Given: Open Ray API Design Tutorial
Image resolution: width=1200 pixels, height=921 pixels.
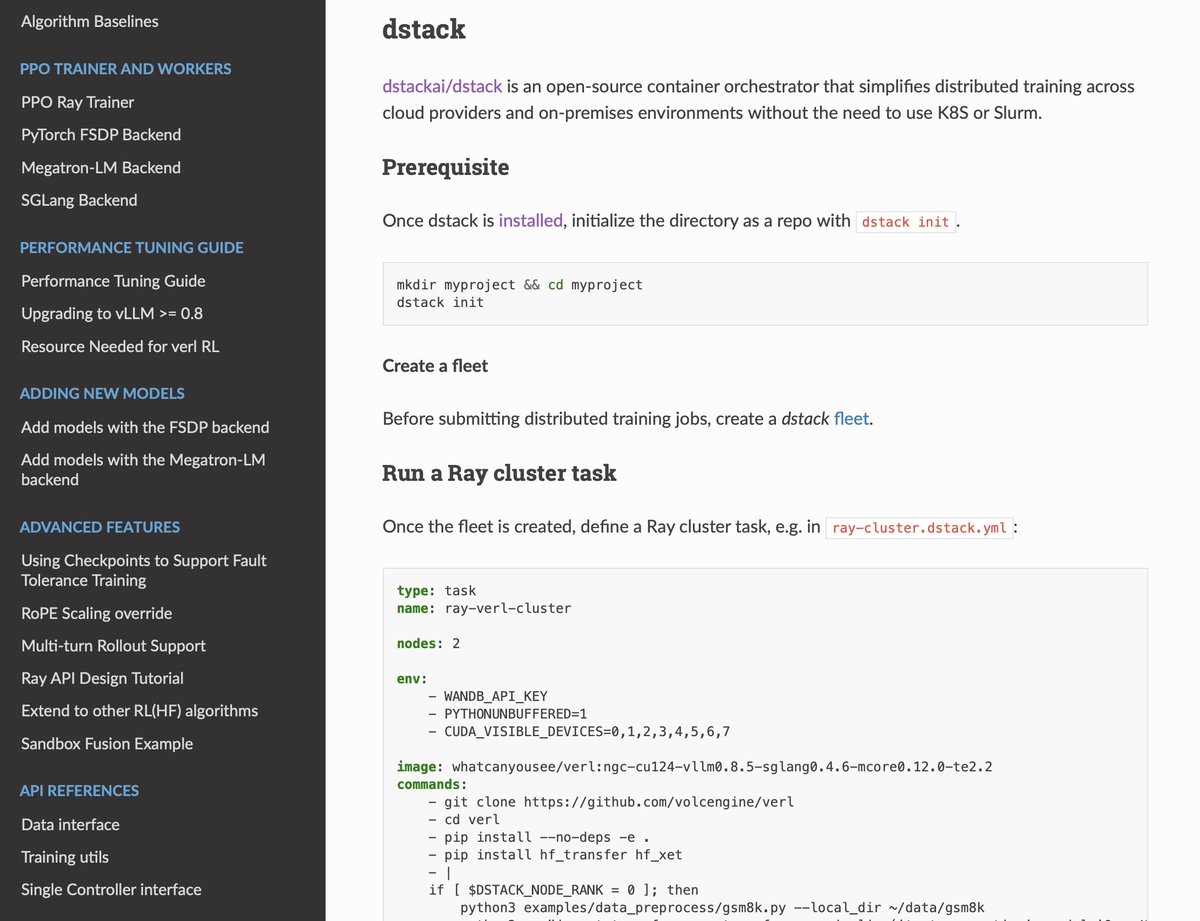Looking at the screenshot, I should pos(102,678).
